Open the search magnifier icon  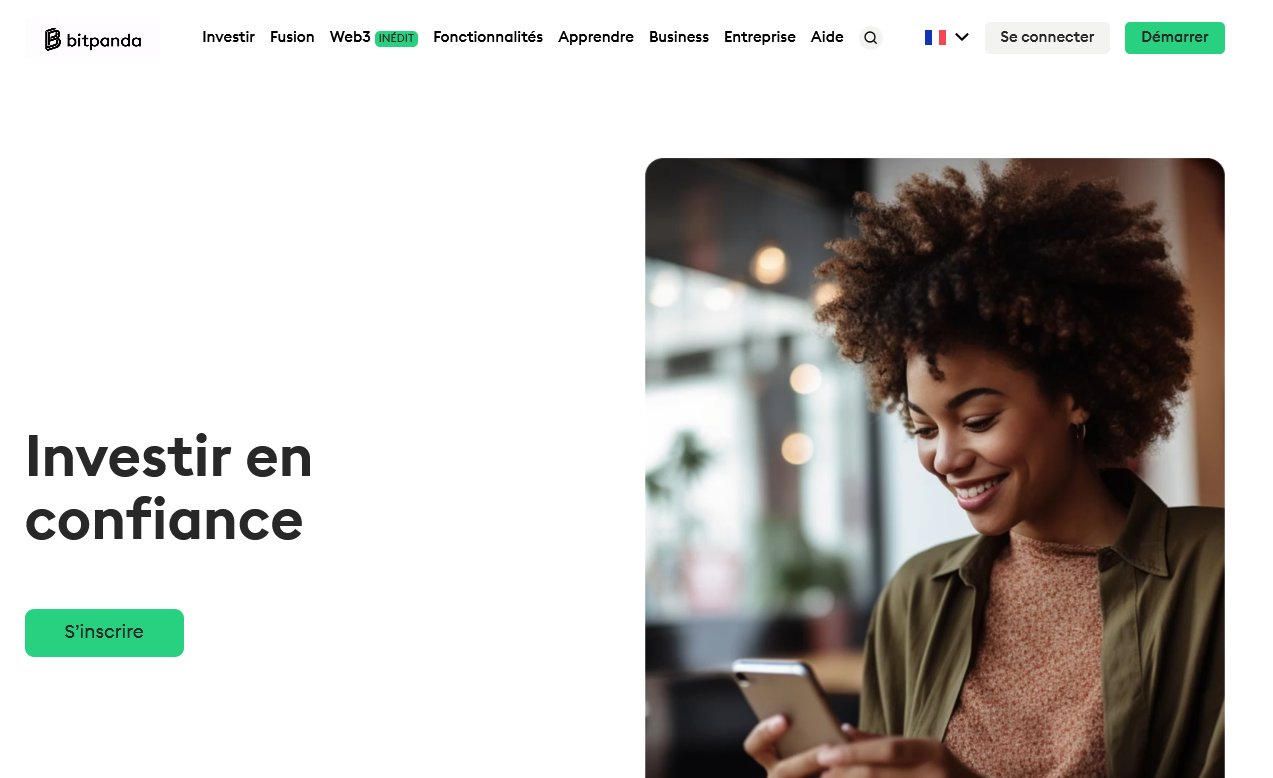click(871, 38)
